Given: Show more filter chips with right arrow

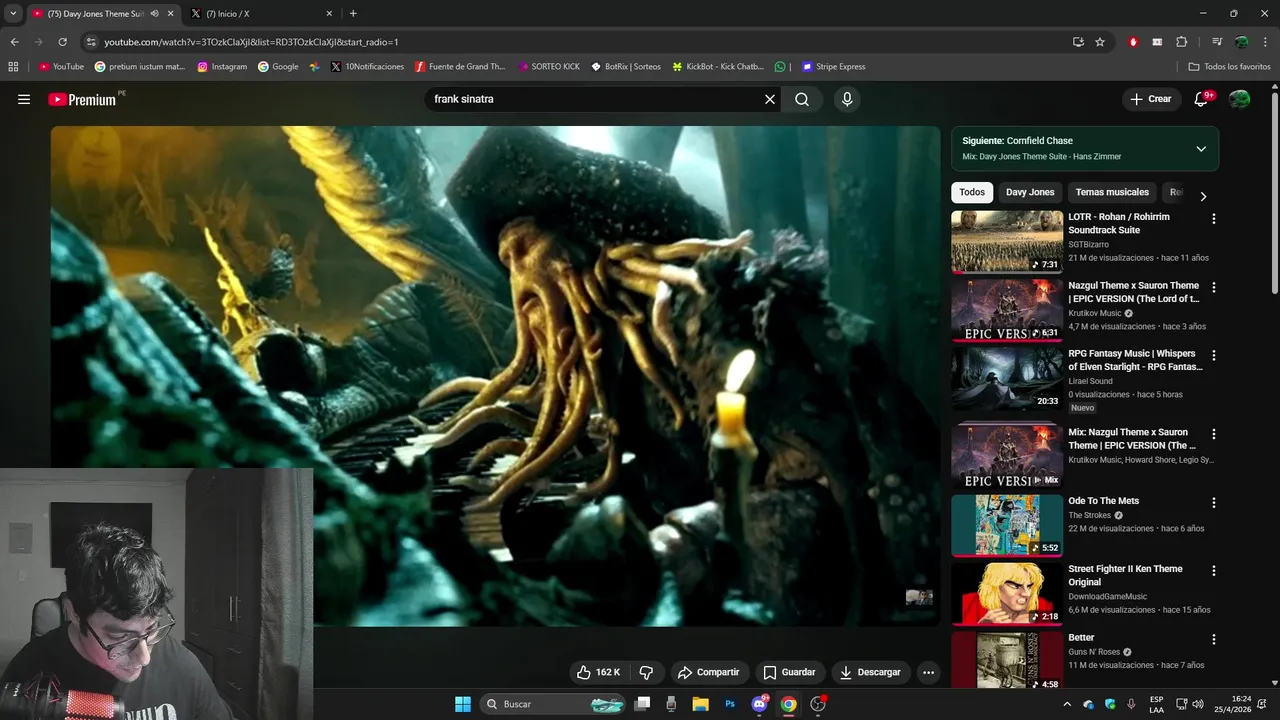Looking at the screenshot, I should pyautogui.click(x=1203, y=197).
